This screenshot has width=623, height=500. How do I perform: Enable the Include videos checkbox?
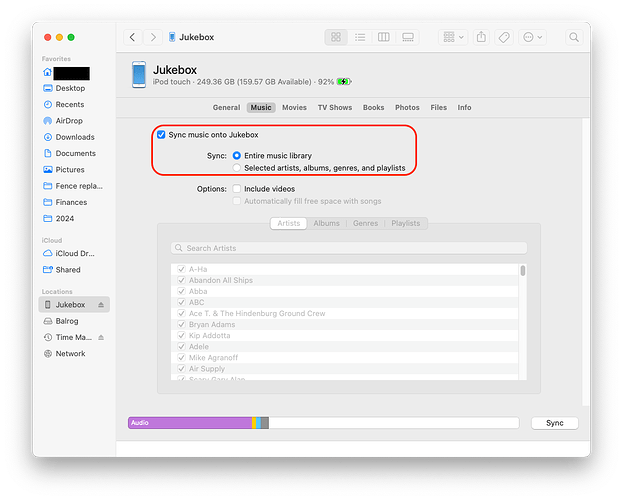click(x=237, y=189)
